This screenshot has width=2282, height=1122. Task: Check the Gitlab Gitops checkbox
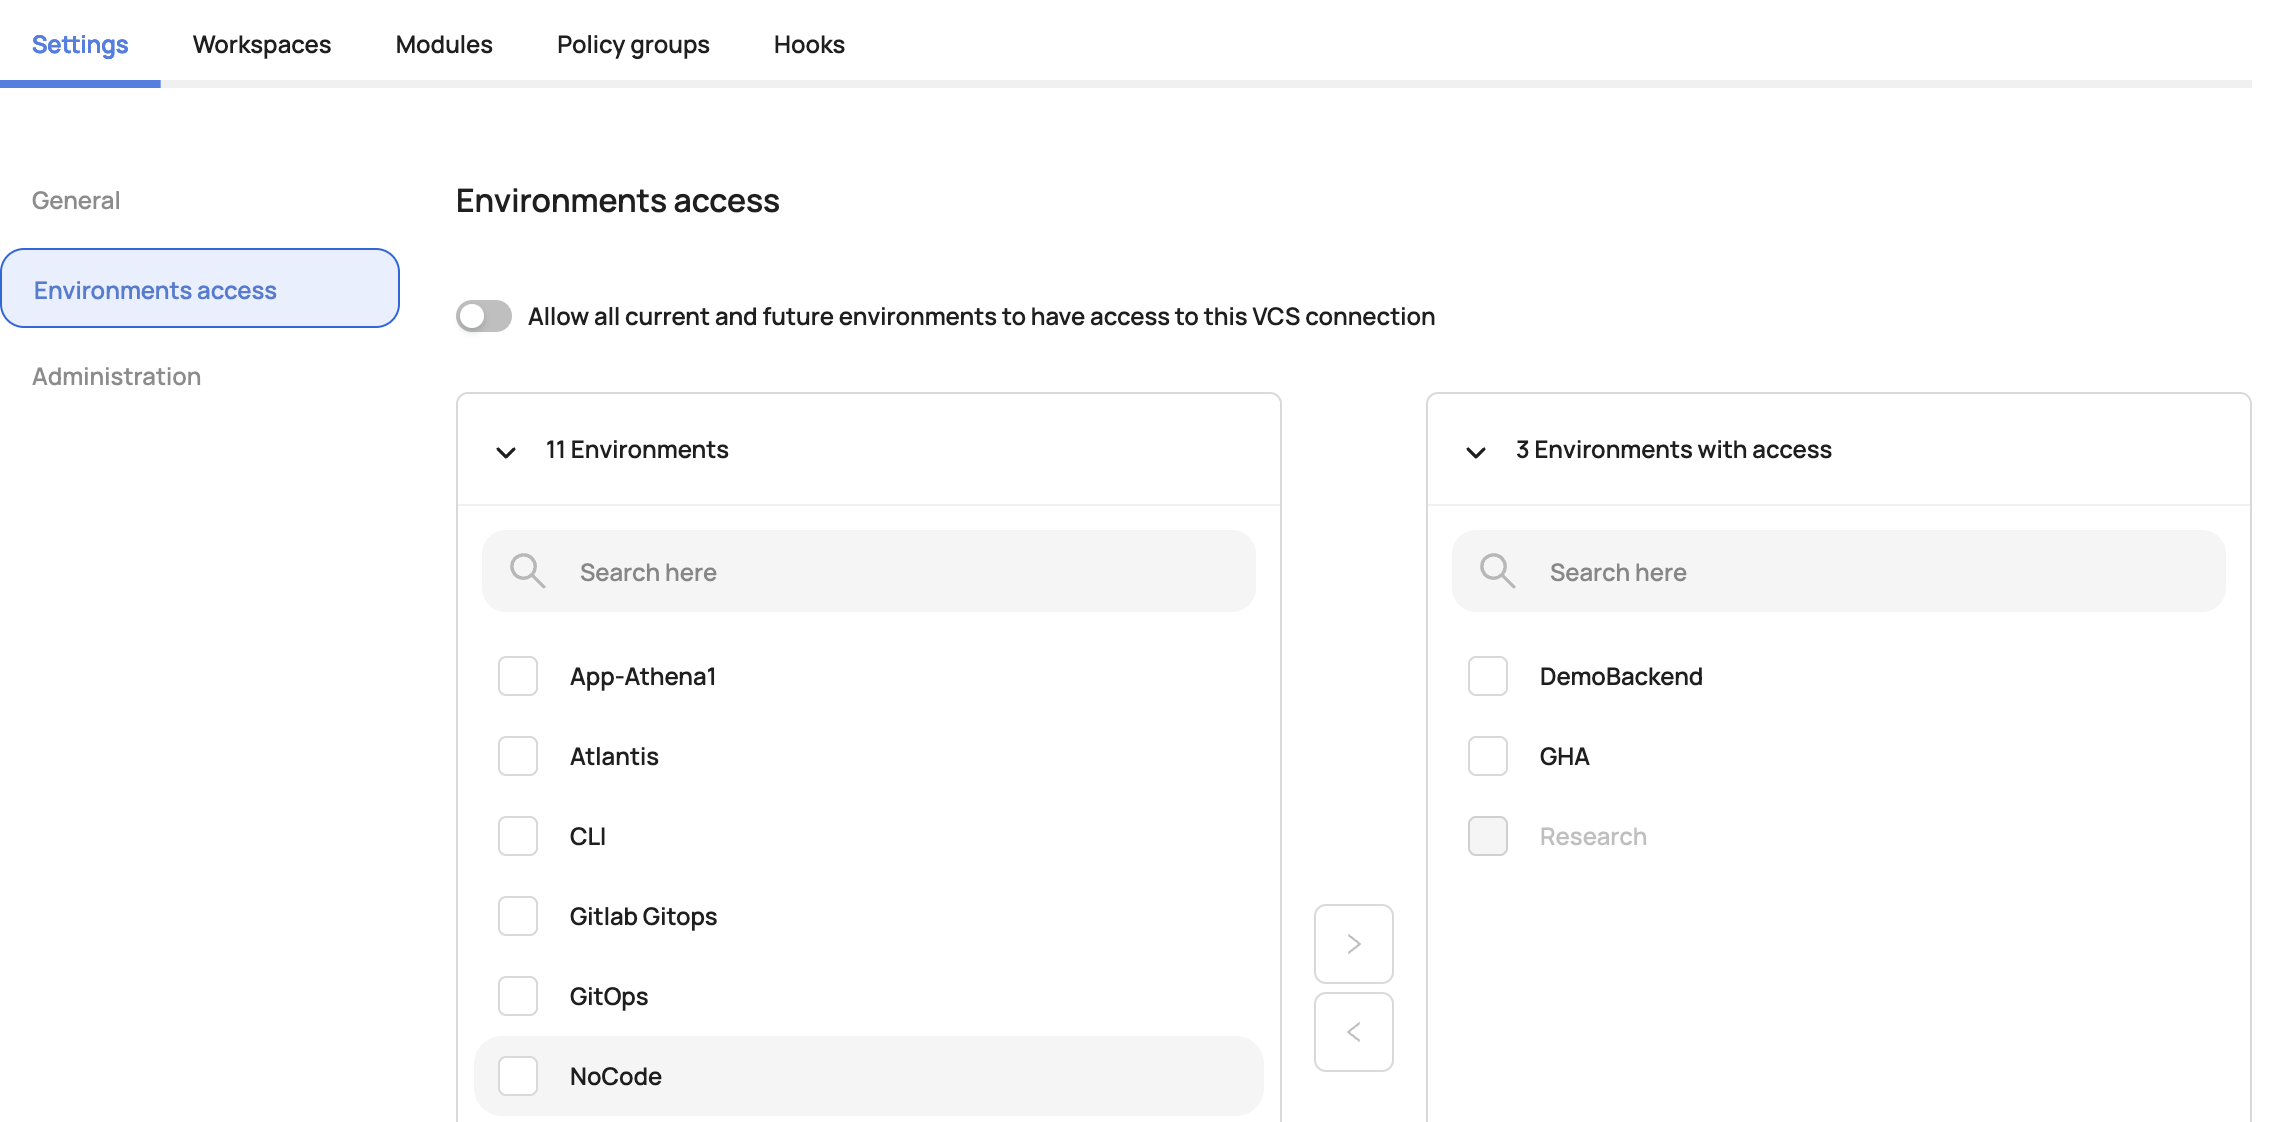pyautogui.click(x=518, y=916)
